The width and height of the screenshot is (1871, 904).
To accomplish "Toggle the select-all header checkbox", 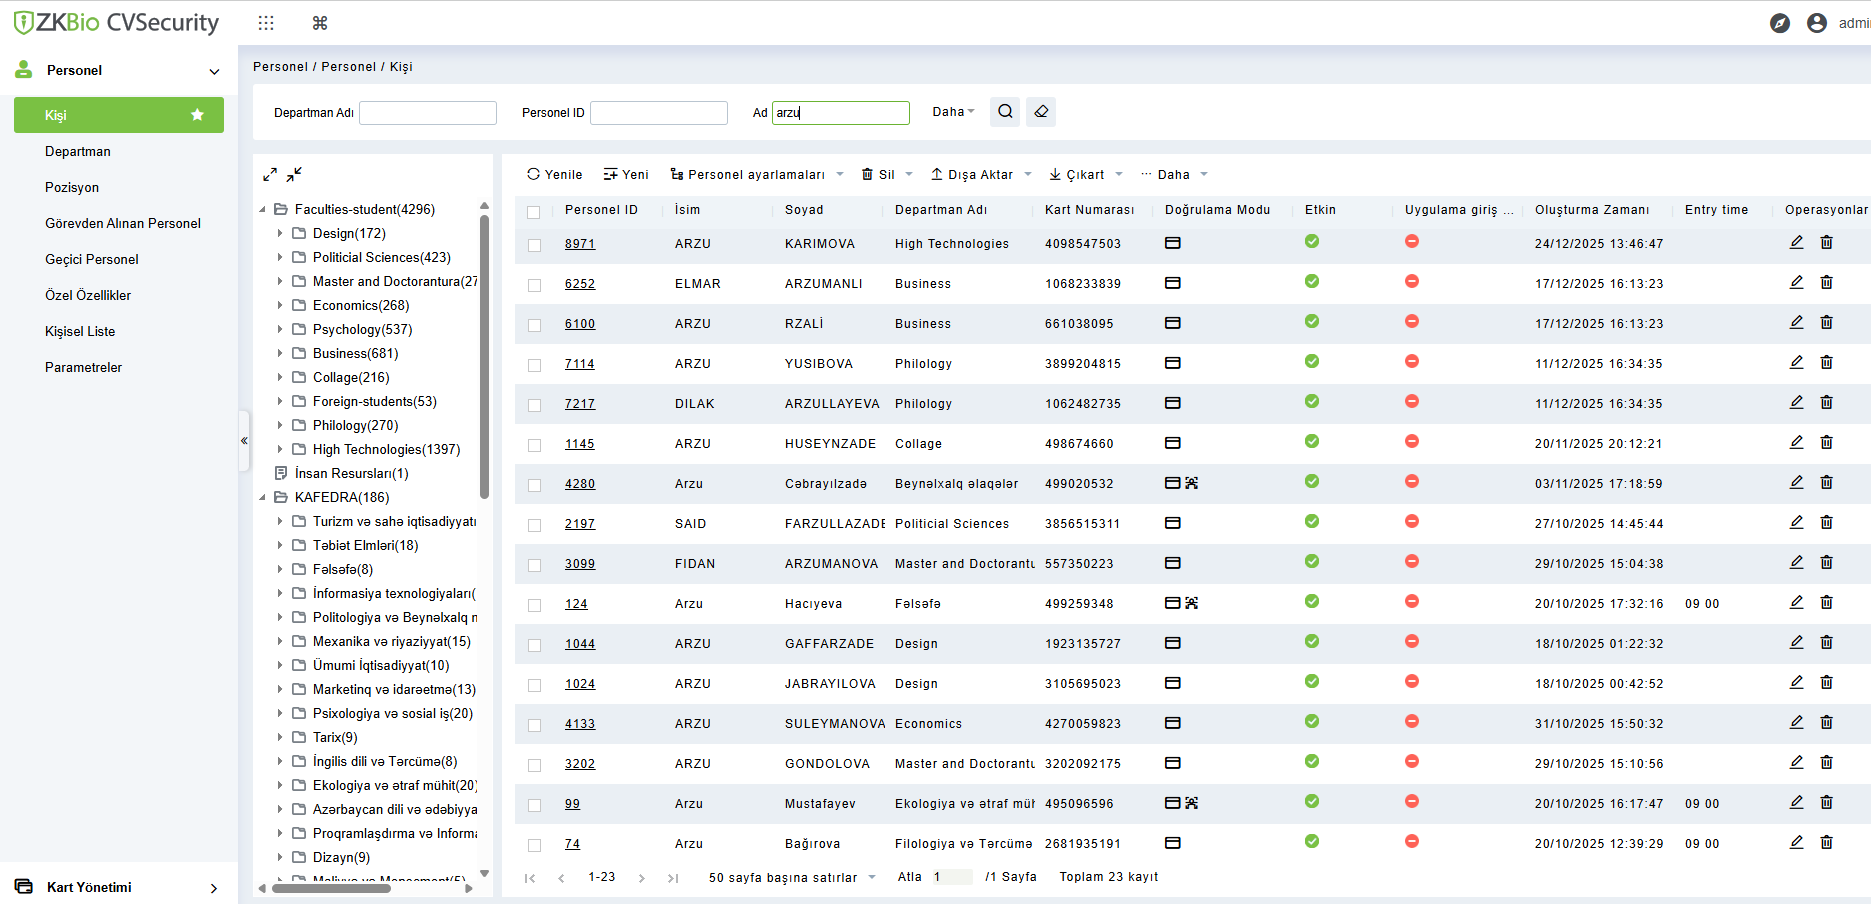I will (534, 212).
